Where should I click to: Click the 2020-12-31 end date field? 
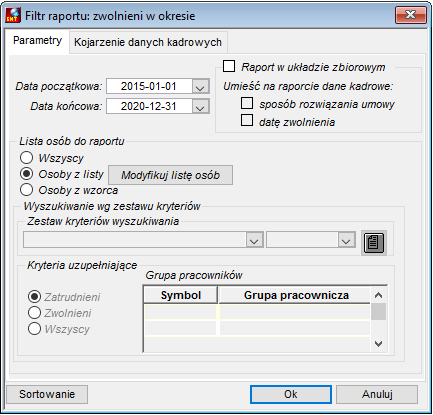pyautogui.click(x=149, y=107)
